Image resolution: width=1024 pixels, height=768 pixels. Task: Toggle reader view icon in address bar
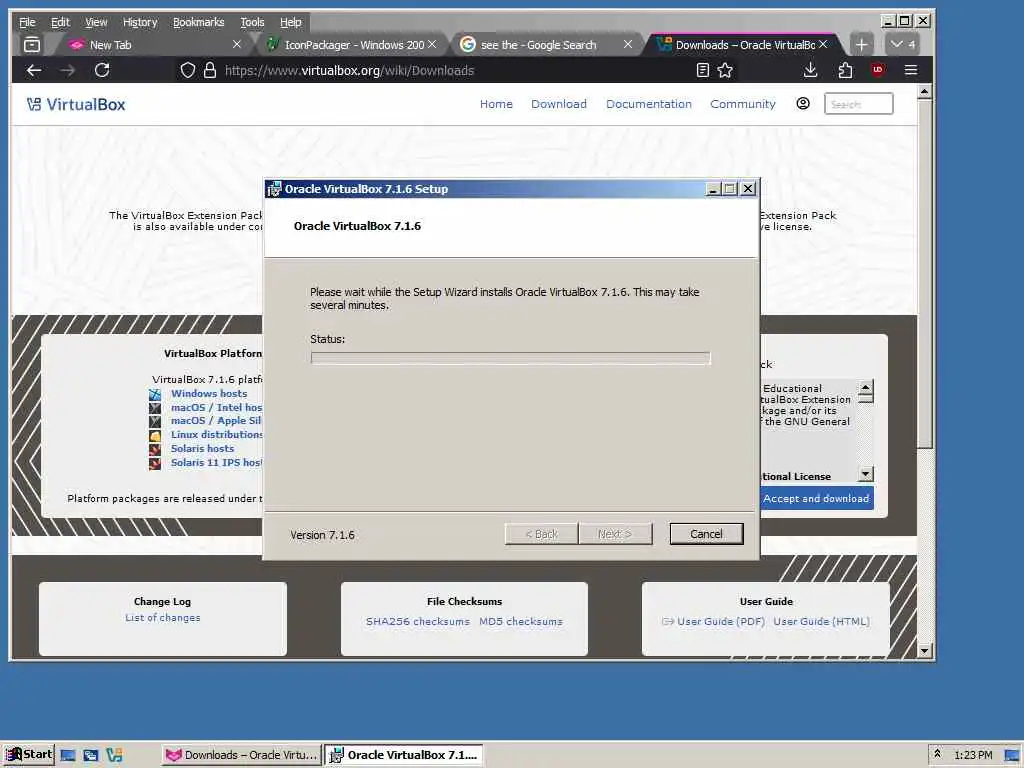[703, 70]
